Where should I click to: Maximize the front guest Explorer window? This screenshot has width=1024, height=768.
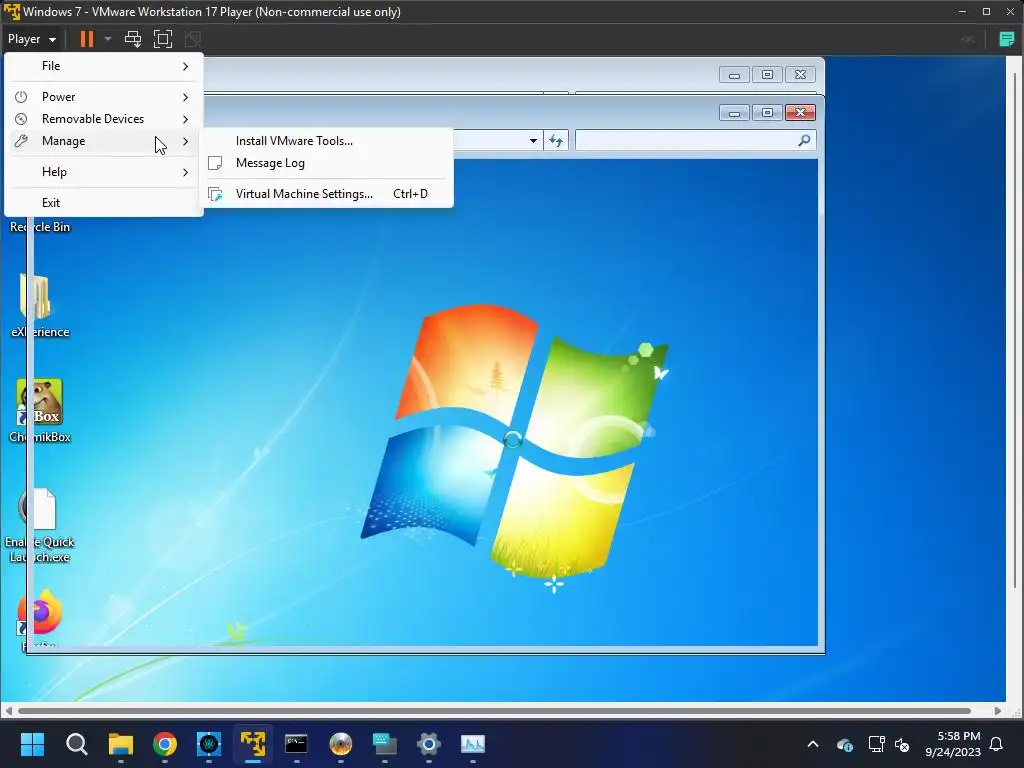(767, 113)
